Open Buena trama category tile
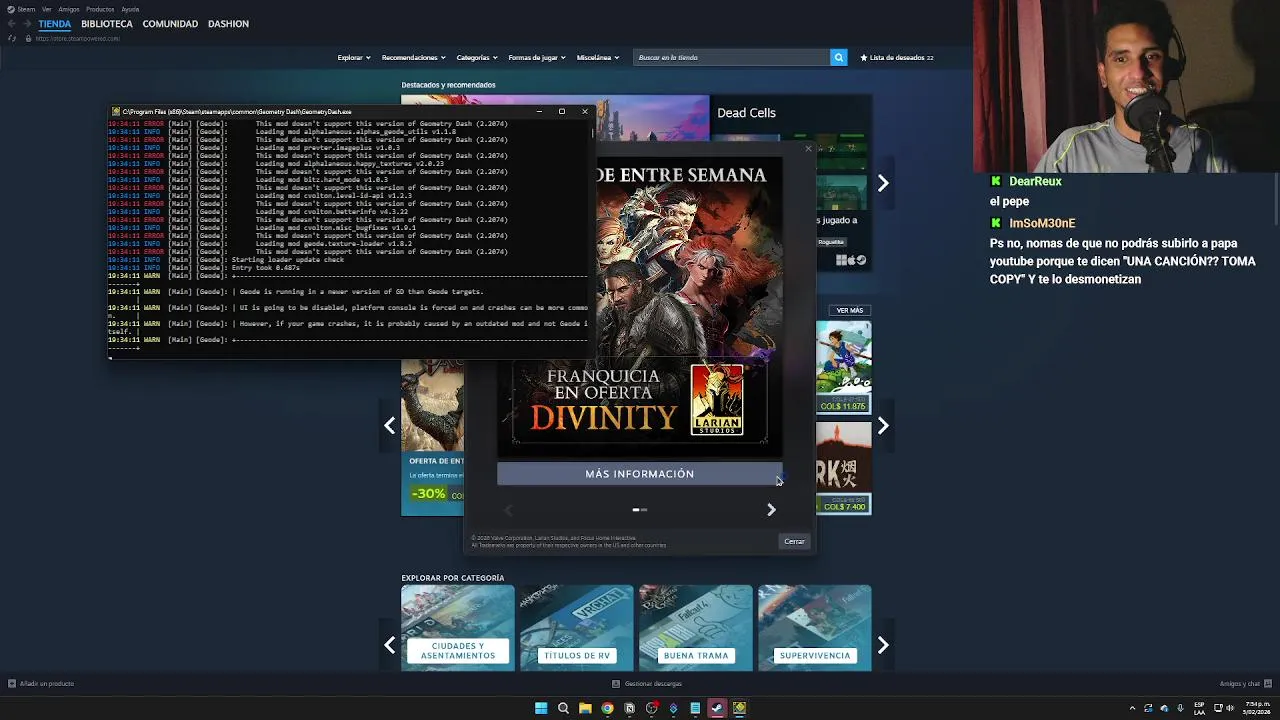The image size is (1280, 720). point(695,627)
